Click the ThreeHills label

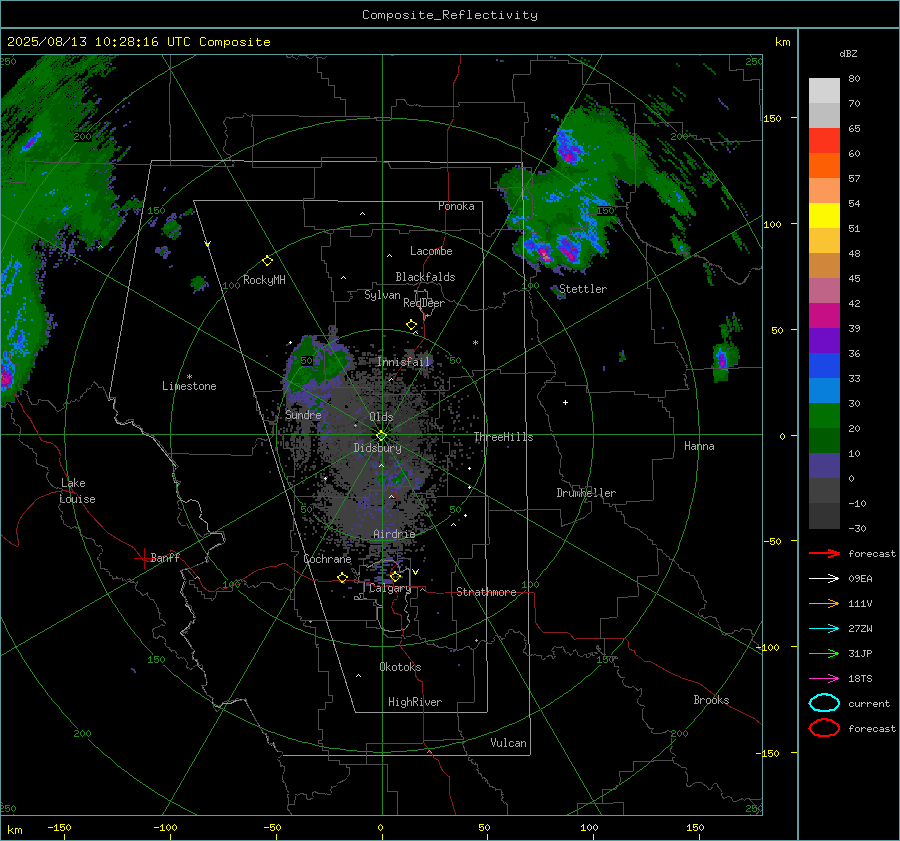503,437
